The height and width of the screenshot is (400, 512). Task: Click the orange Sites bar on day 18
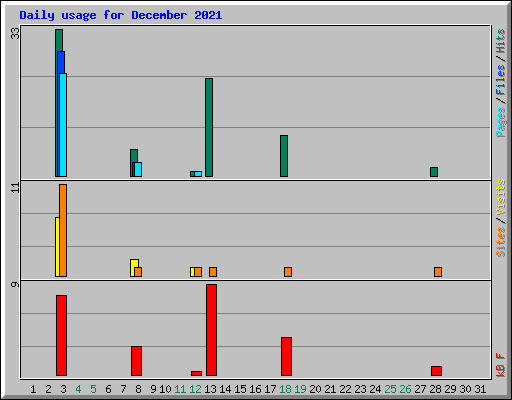288,272
